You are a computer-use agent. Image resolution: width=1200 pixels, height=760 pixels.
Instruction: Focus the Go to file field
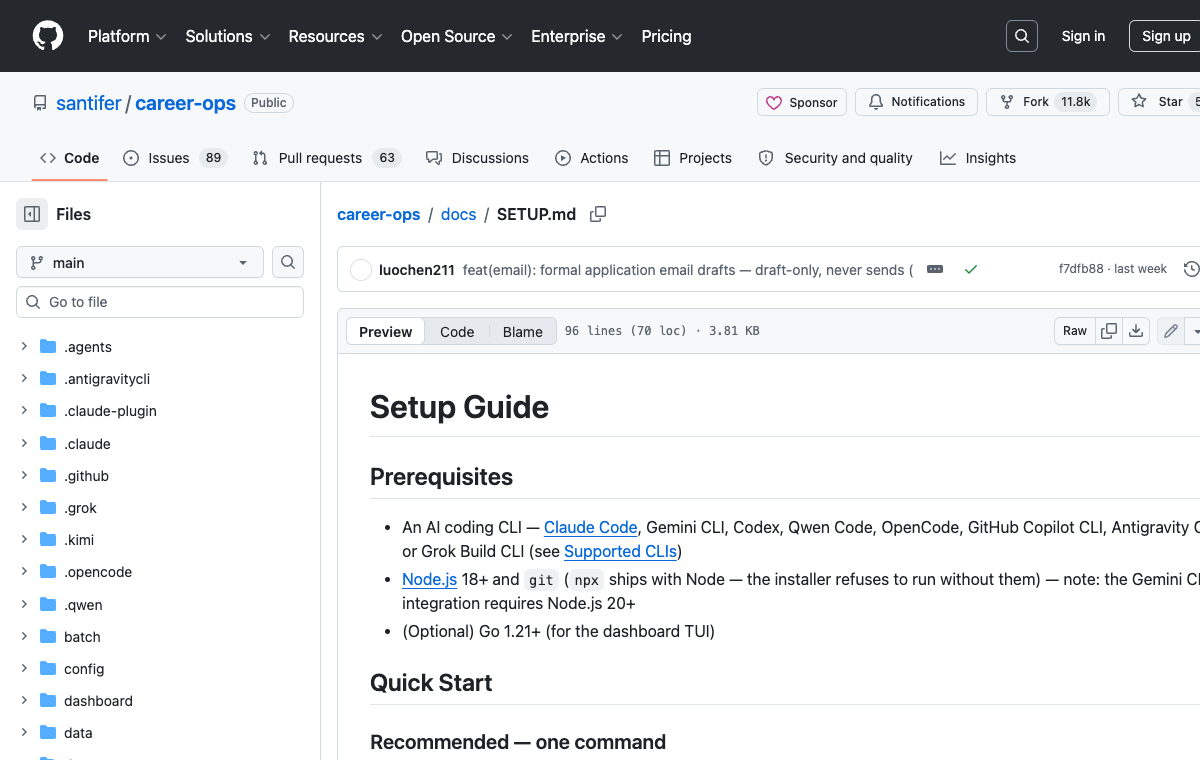[160, 302]
